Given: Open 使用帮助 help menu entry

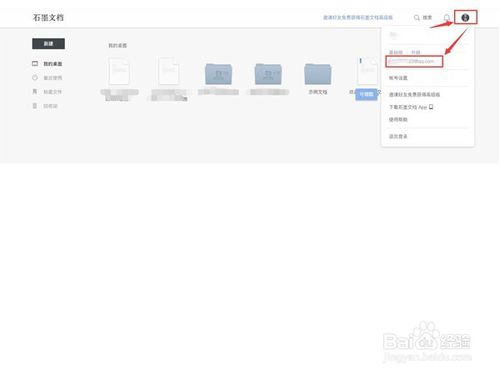Looking at the screenshot, I should [x=398, y=119].
